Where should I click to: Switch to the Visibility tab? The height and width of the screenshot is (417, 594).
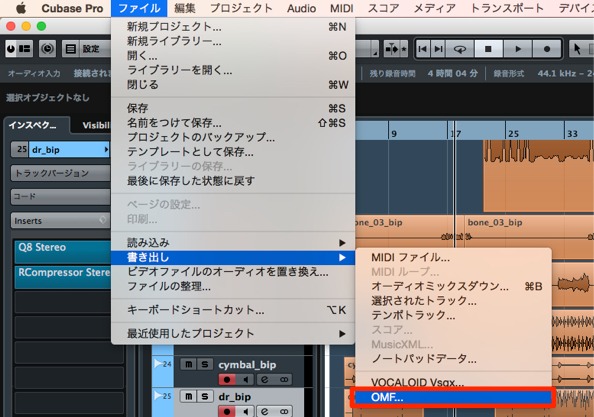[x=95, y=125]
